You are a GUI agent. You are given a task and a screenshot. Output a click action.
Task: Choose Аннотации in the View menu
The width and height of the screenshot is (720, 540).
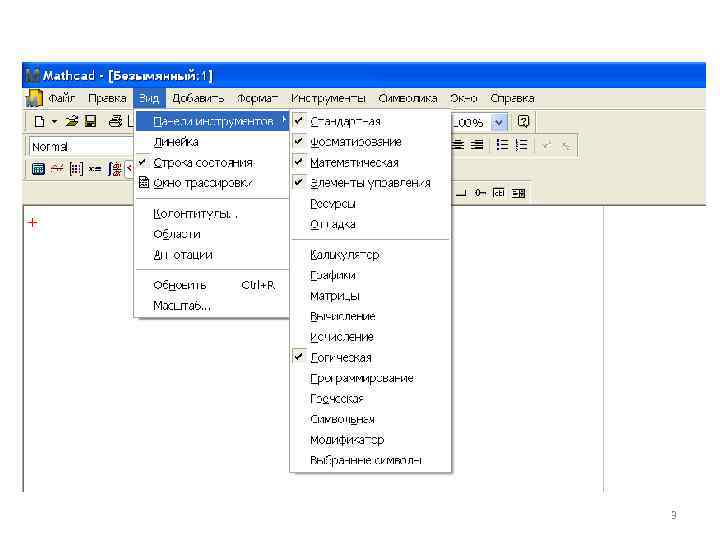(212, 254)
